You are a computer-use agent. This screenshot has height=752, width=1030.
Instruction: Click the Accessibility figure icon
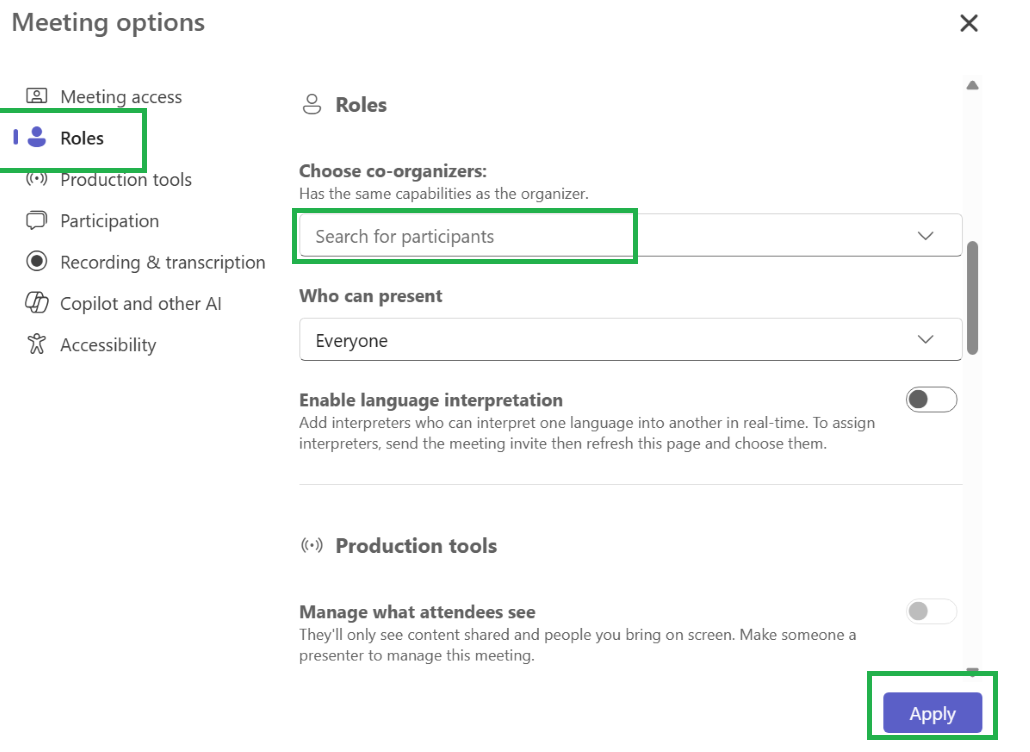click(x=37, y=344)
